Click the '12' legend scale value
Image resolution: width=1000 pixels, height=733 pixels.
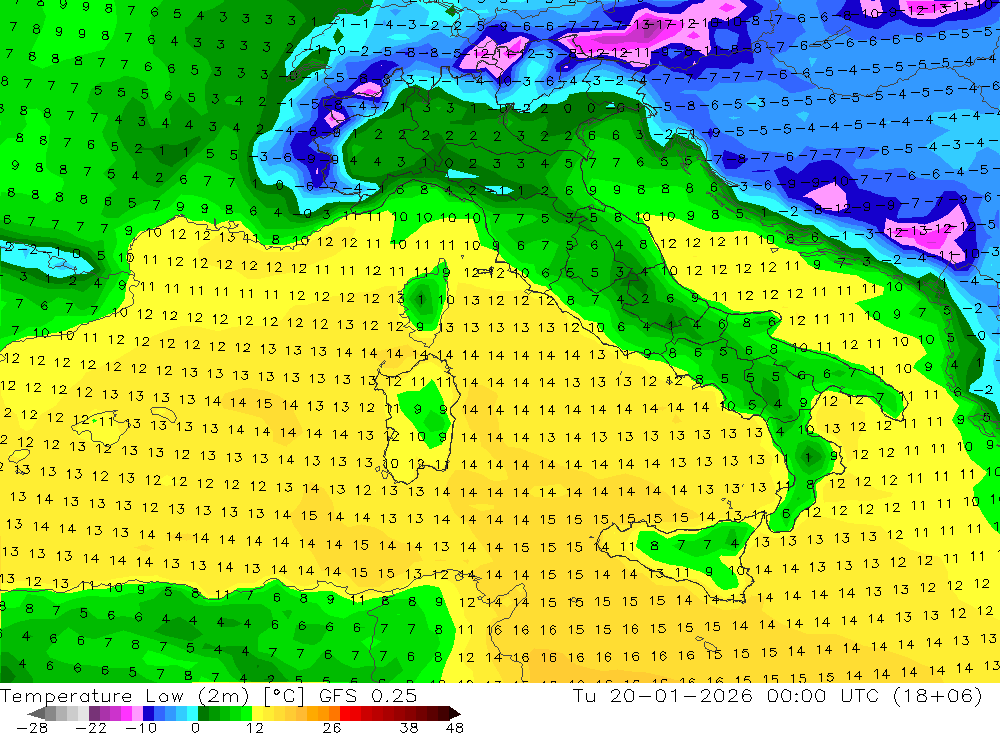tap(254, 727)
